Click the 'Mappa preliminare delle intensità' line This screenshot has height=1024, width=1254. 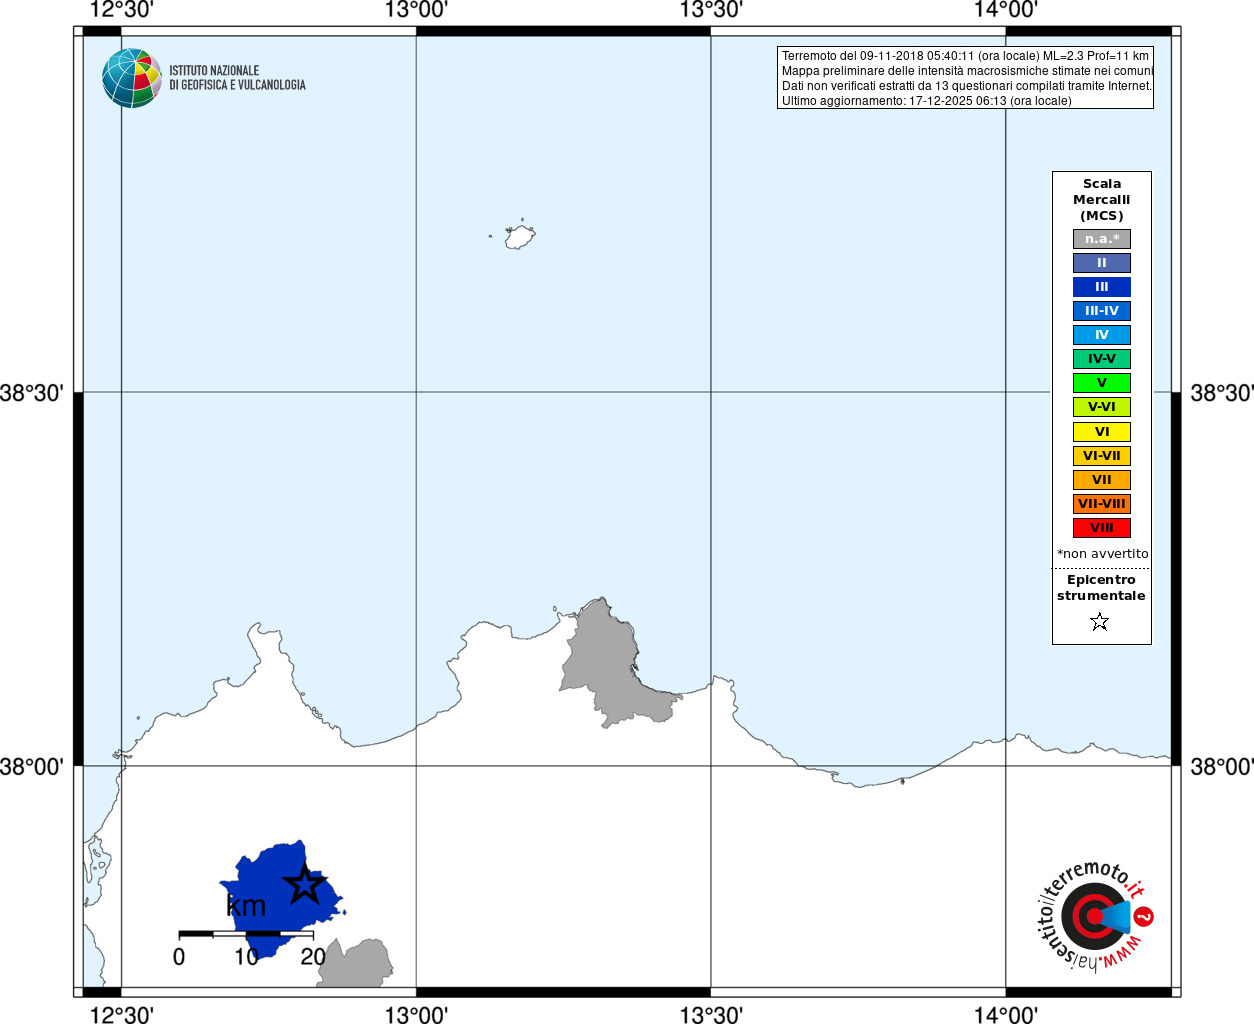tap(967, 71)
